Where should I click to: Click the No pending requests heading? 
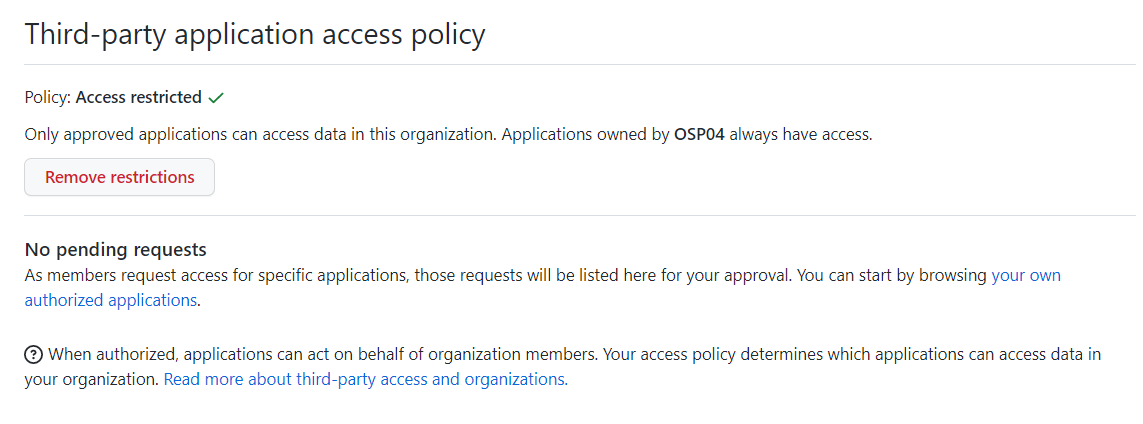[x=116, y=250]
